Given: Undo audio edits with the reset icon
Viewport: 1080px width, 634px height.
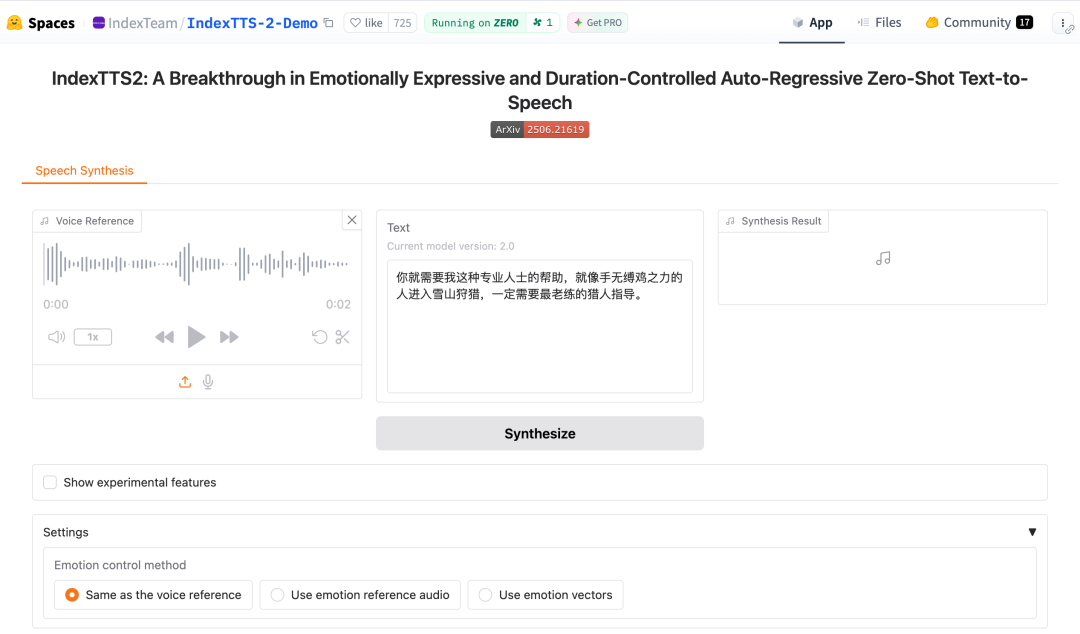Looking at the screenshot, I should (x=320, y=337).
